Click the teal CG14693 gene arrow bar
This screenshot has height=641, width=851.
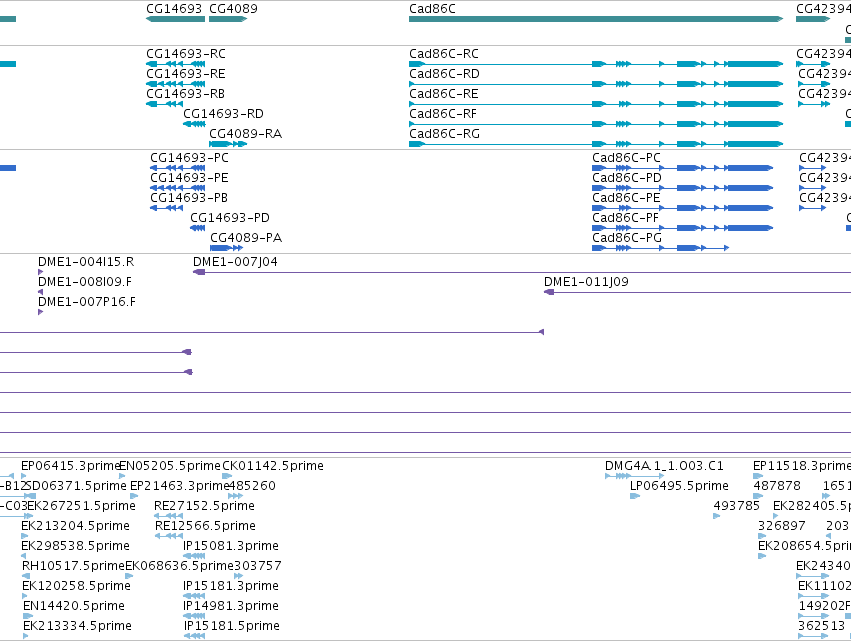coord(175,19)
